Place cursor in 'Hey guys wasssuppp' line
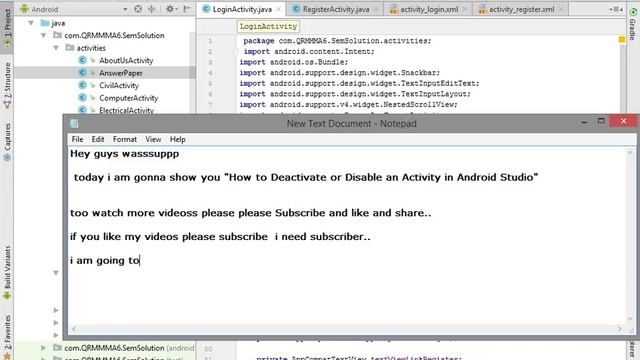The width and height of the screenshot is (640, 360). click(x=124, y=154)
